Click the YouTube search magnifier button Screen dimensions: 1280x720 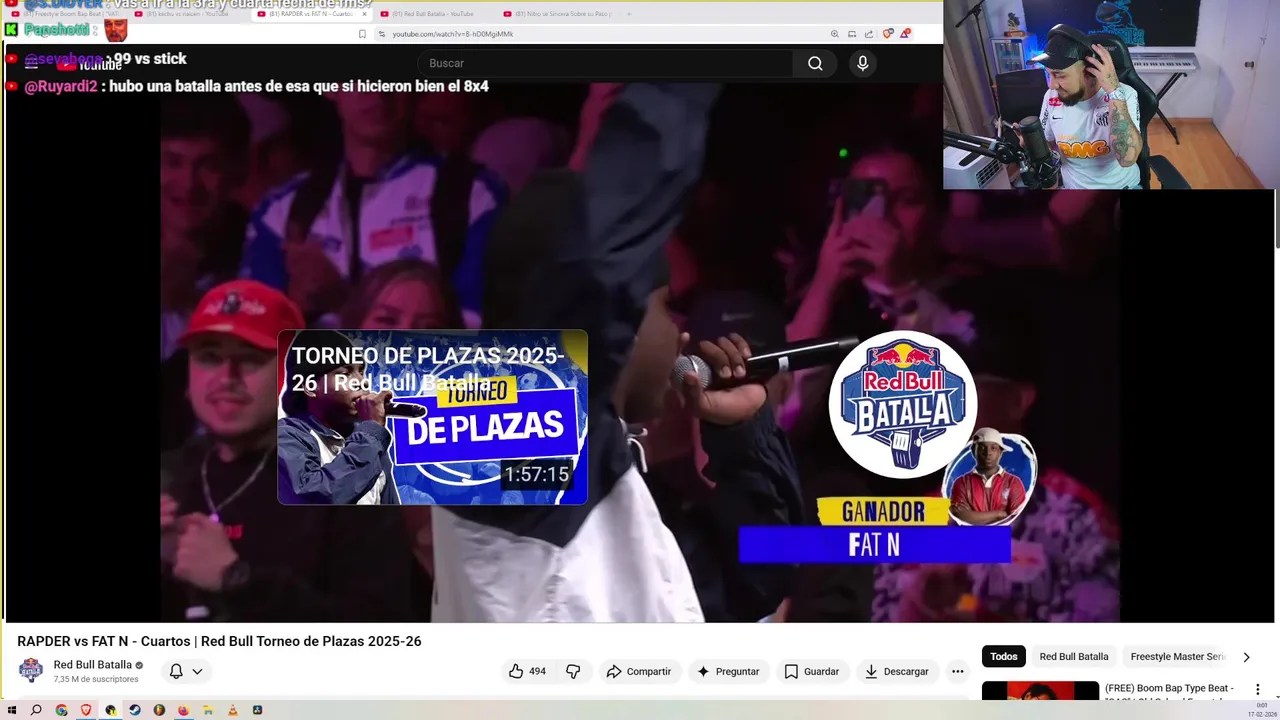point(815,63)
